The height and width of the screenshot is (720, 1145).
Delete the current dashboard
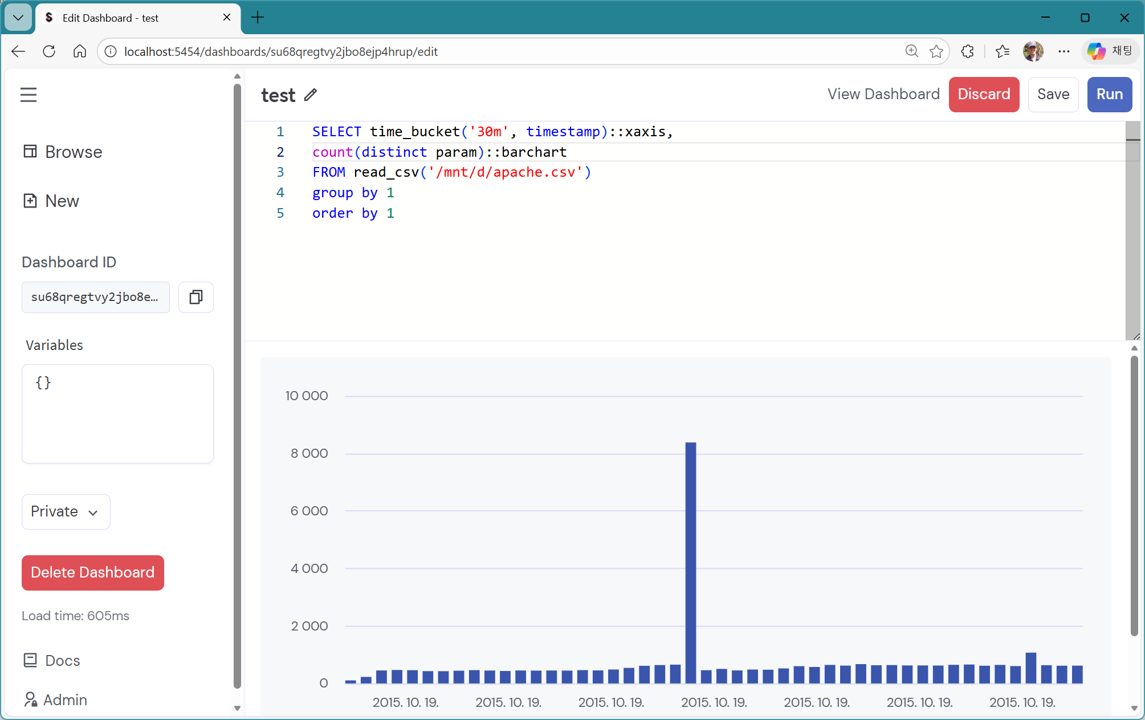pyautogui.click(x=92, y=572)
